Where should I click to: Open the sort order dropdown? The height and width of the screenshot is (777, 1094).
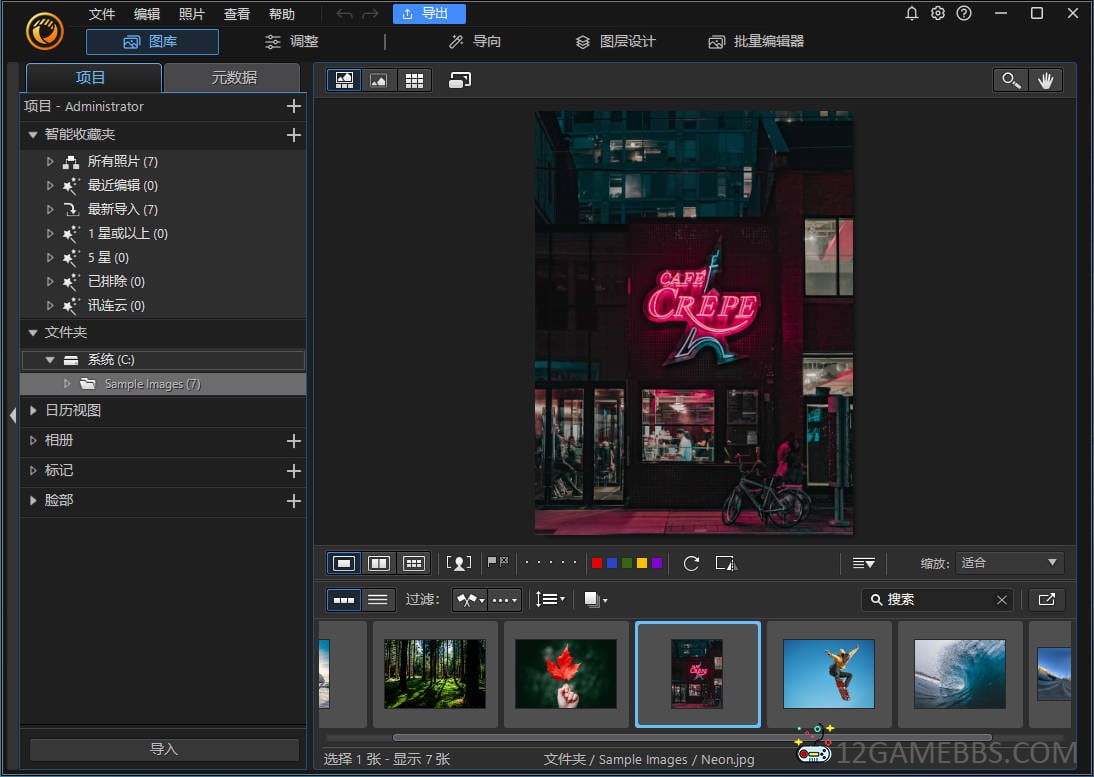[x=550, y=599]
